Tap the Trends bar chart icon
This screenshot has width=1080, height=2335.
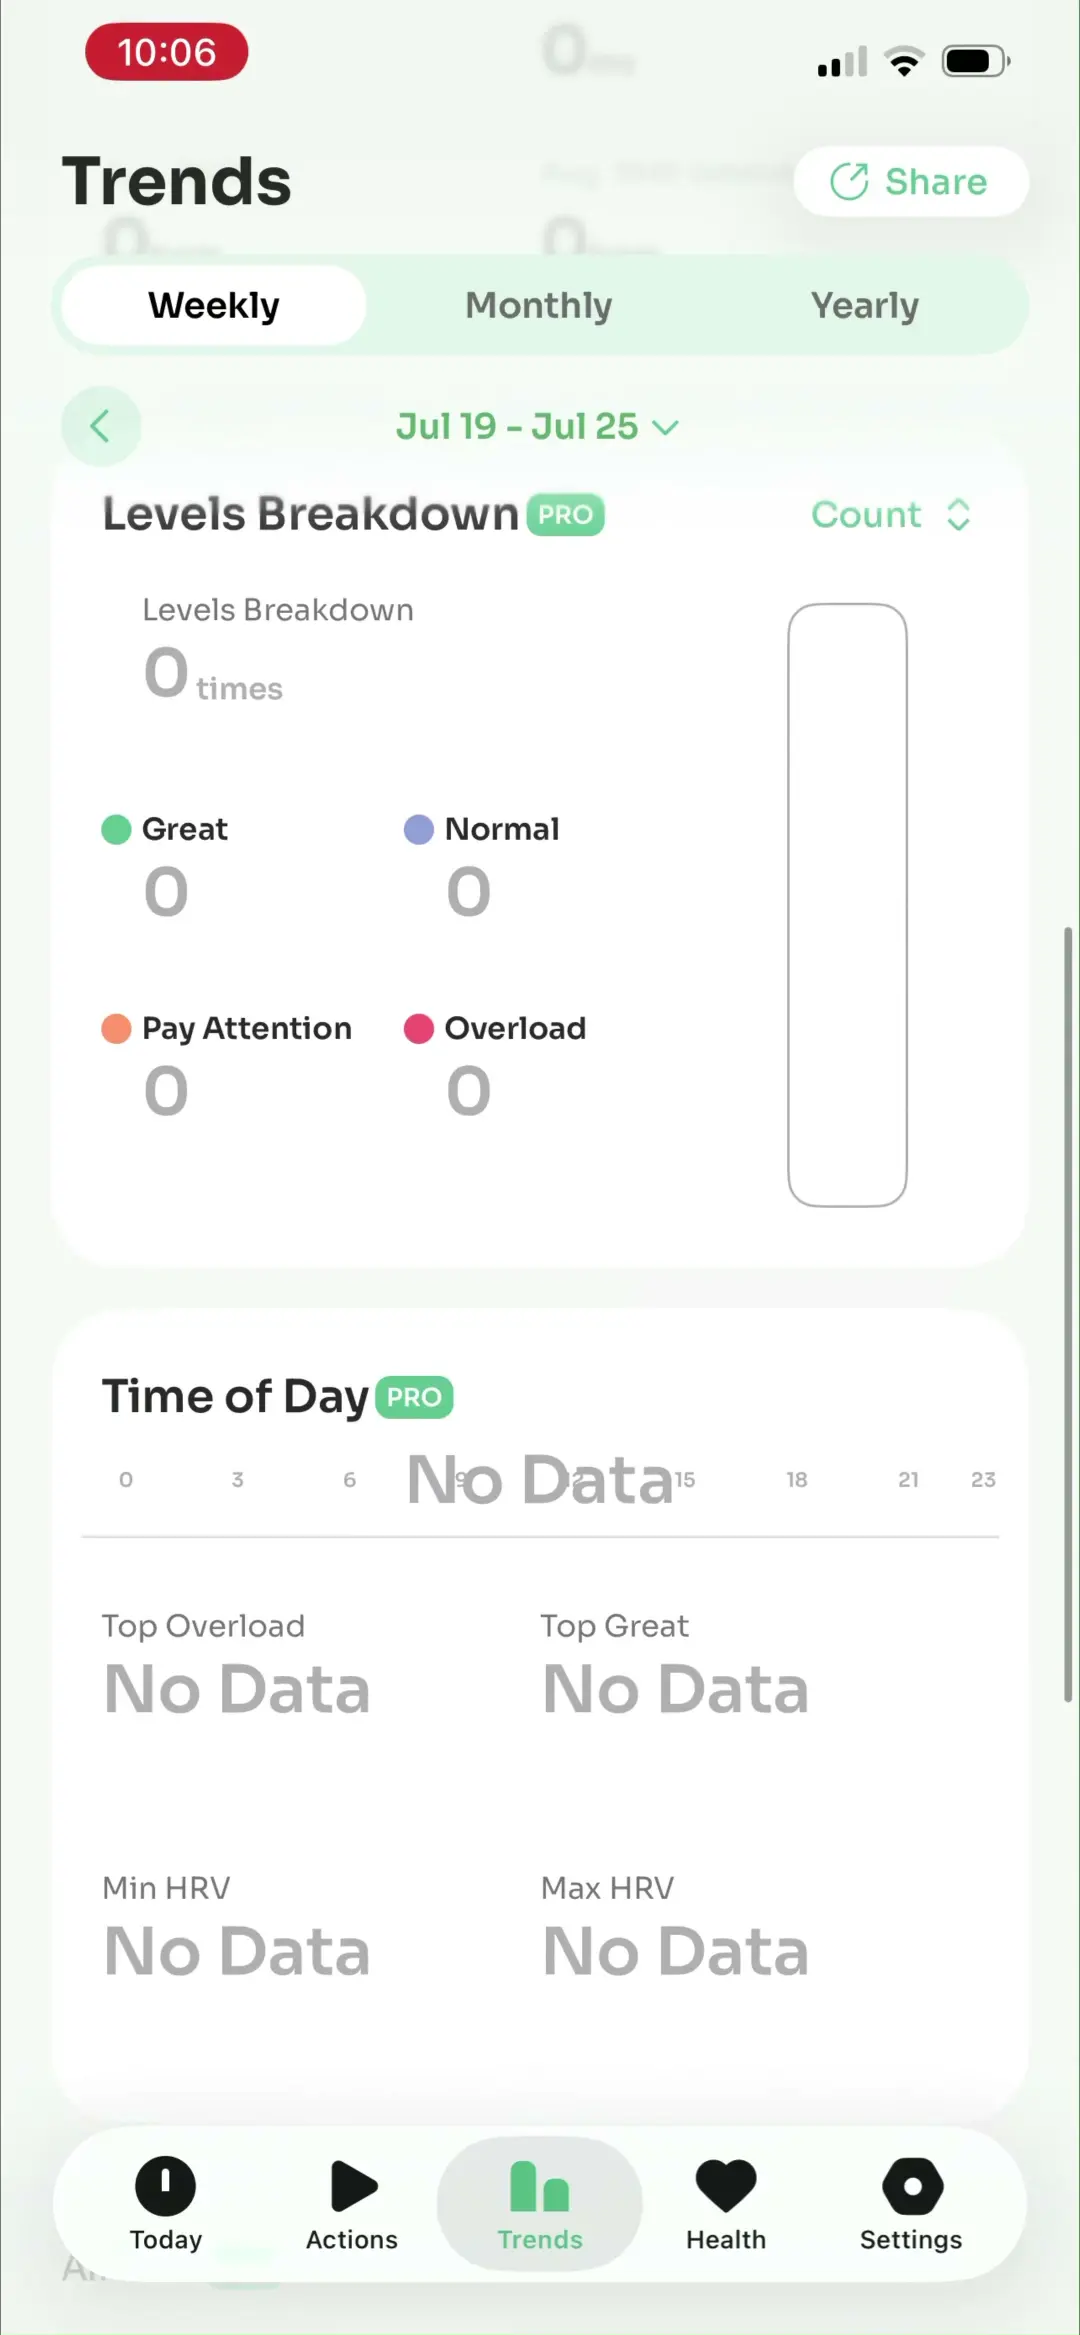pyautogui.click(x=539, y=2186)
